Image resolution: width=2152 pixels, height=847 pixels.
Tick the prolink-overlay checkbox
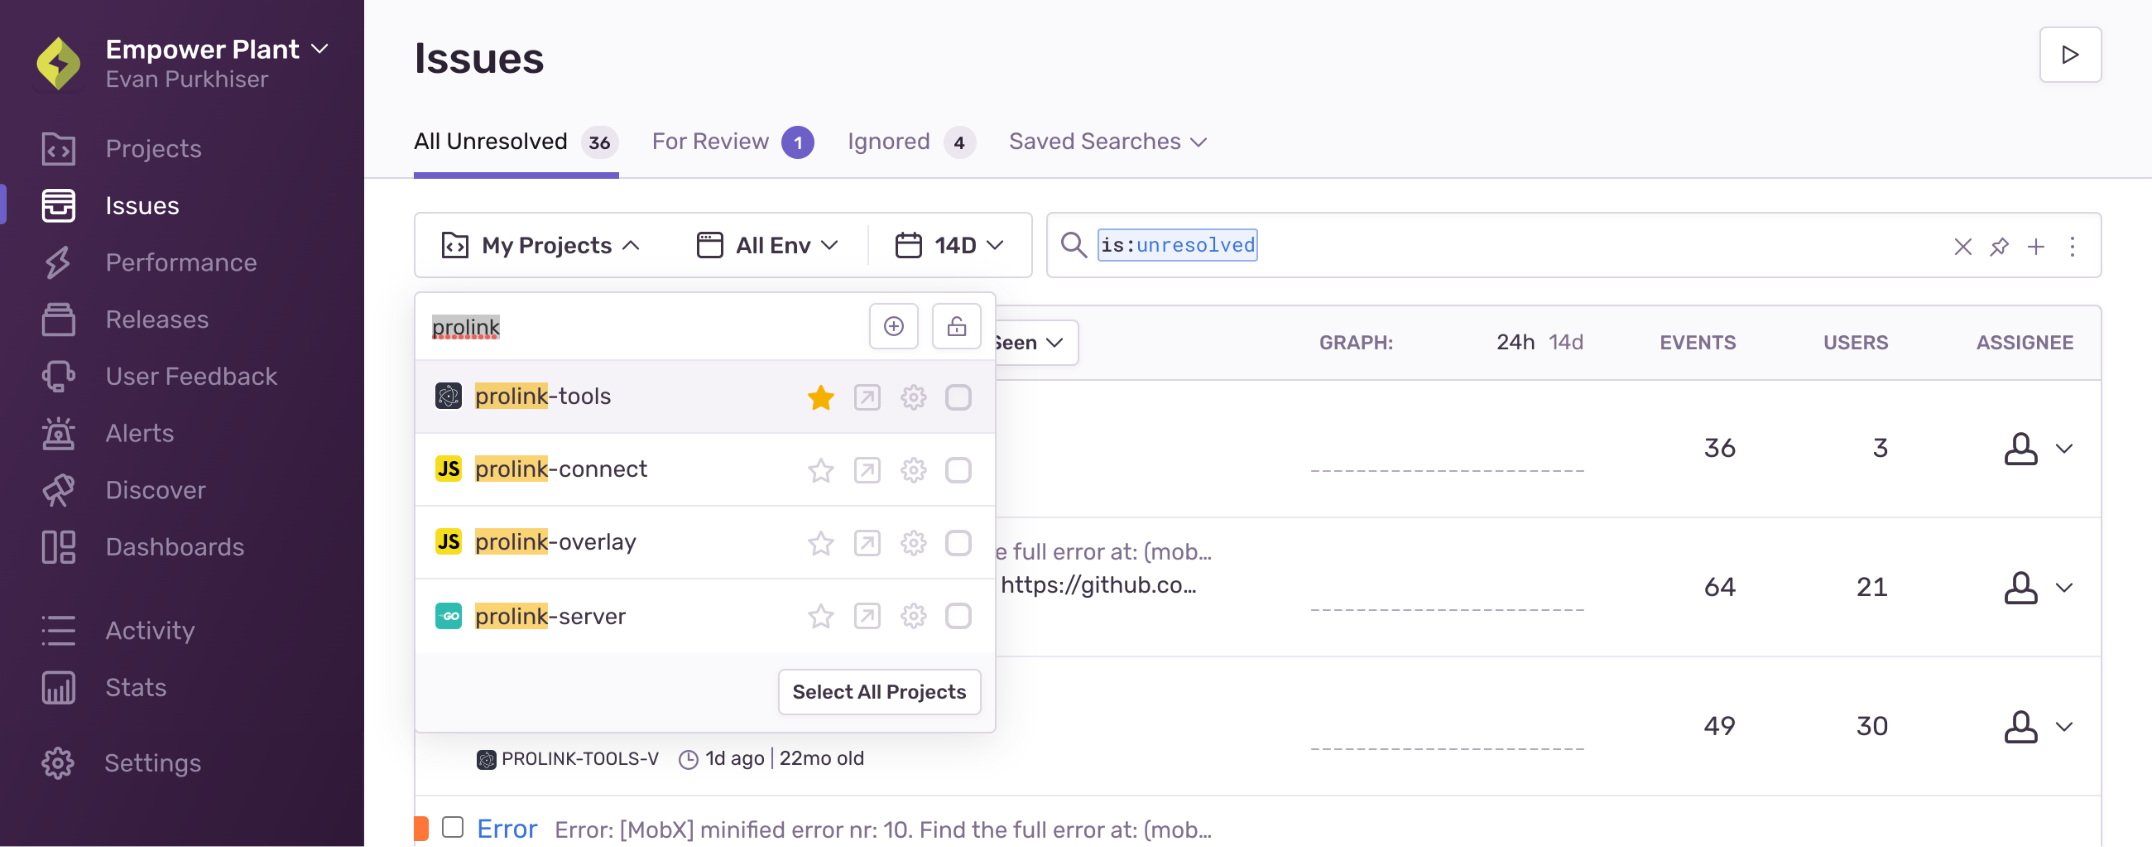958,543
